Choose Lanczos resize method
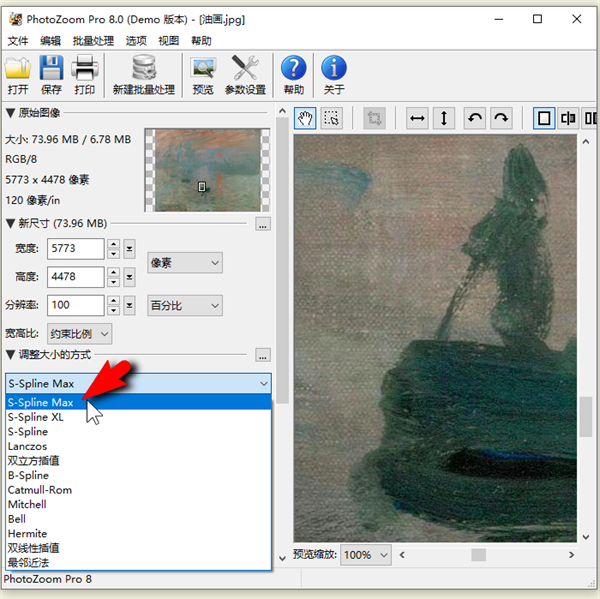This screenshot has height=599, width=600. tap(139, 446)
